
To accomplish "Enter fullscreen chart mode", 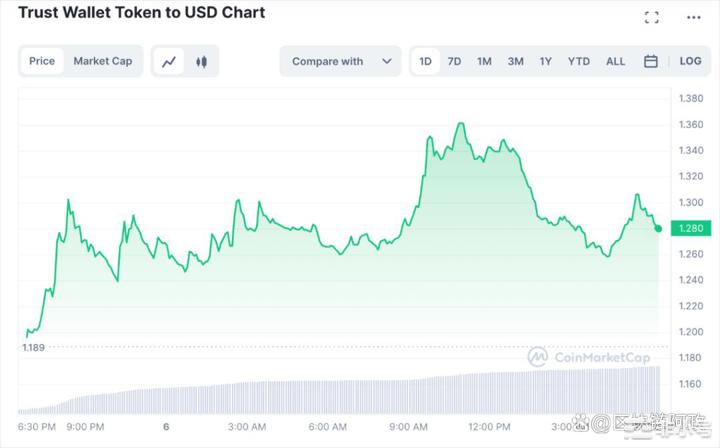I will [652, 17].
